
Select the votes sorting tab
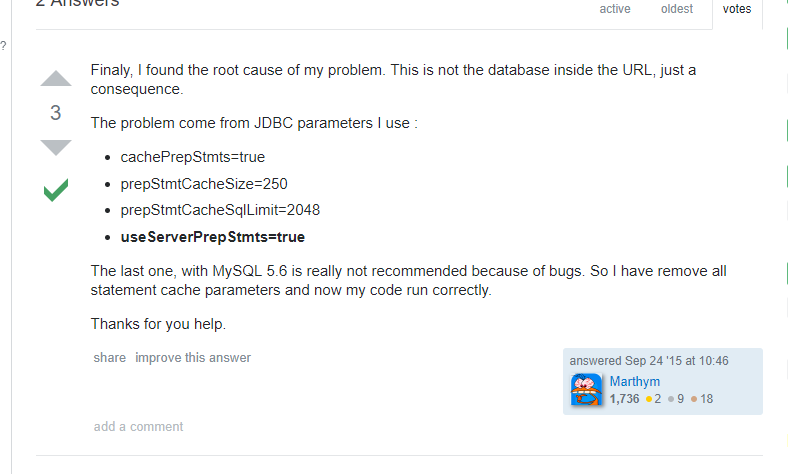pyautogui.click(x=737, y=10)
